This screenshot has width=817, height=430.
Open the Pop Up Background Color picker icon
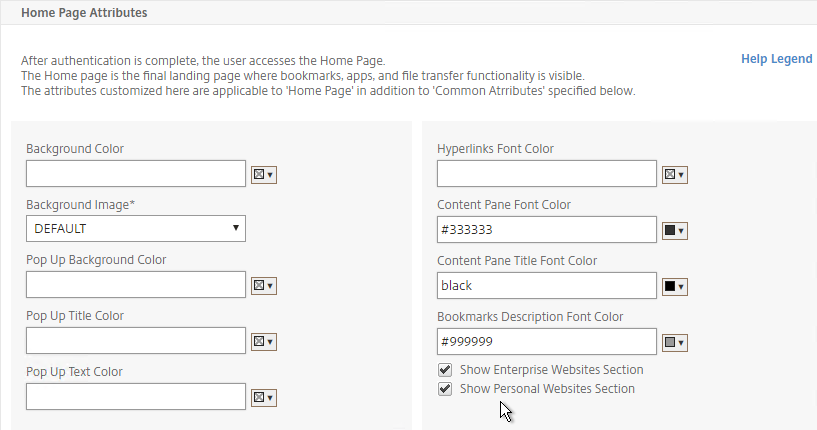click(264, 285)
